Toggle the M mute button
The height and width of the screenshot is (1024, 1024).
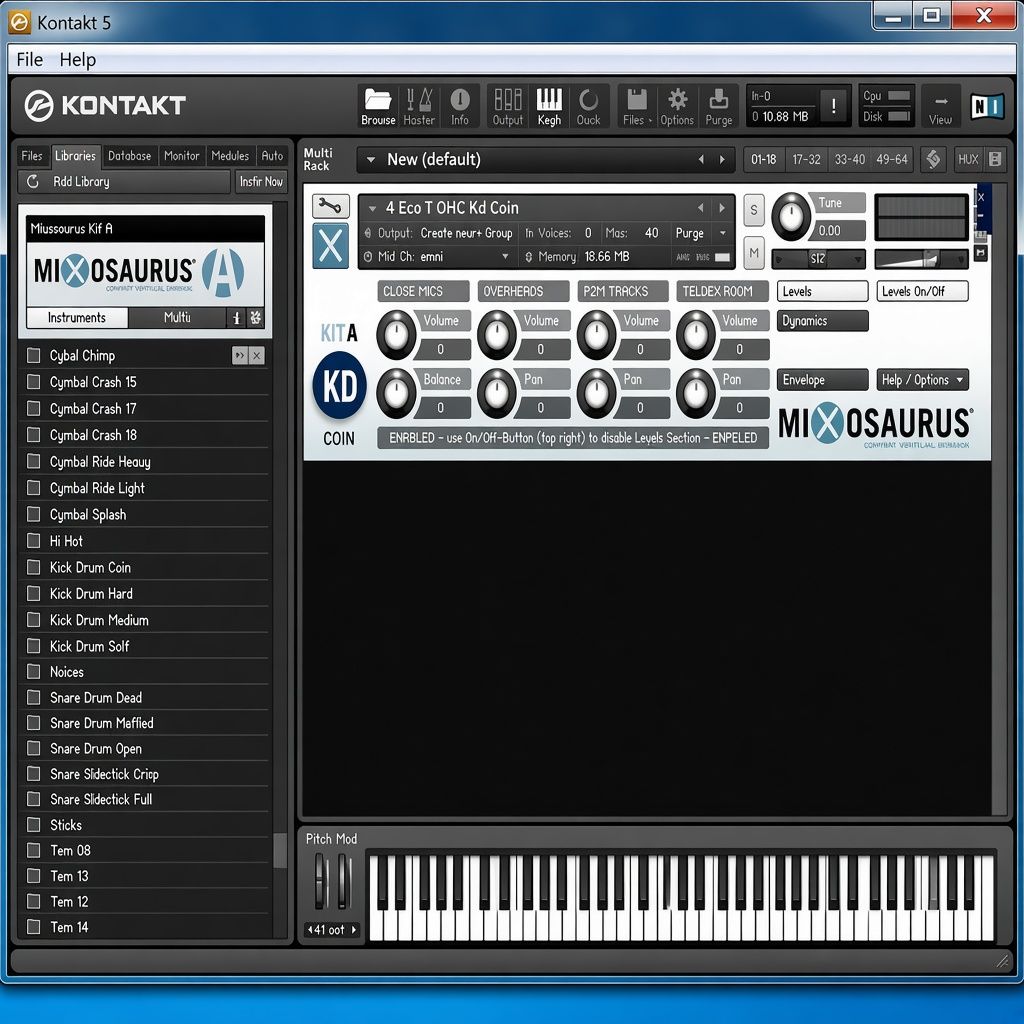(x=754, y=252)
